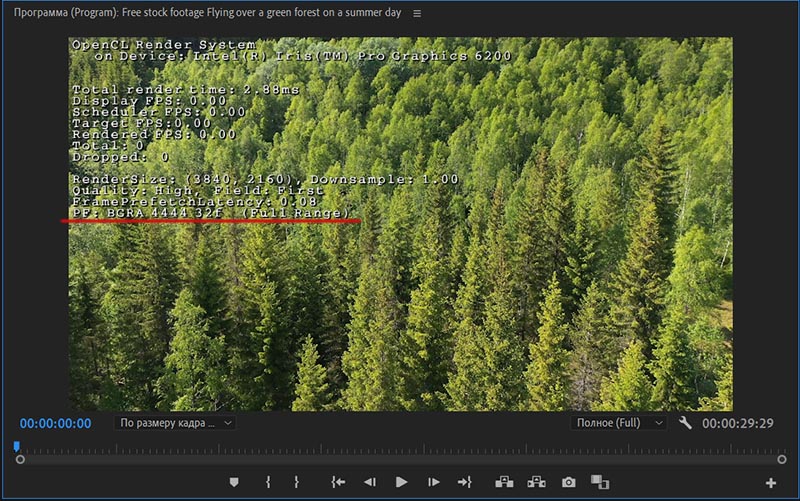Click the 'Target FPS:0.00' overlay line
The width and height of the screenshot is (800, 501).
tap(141, 123)
